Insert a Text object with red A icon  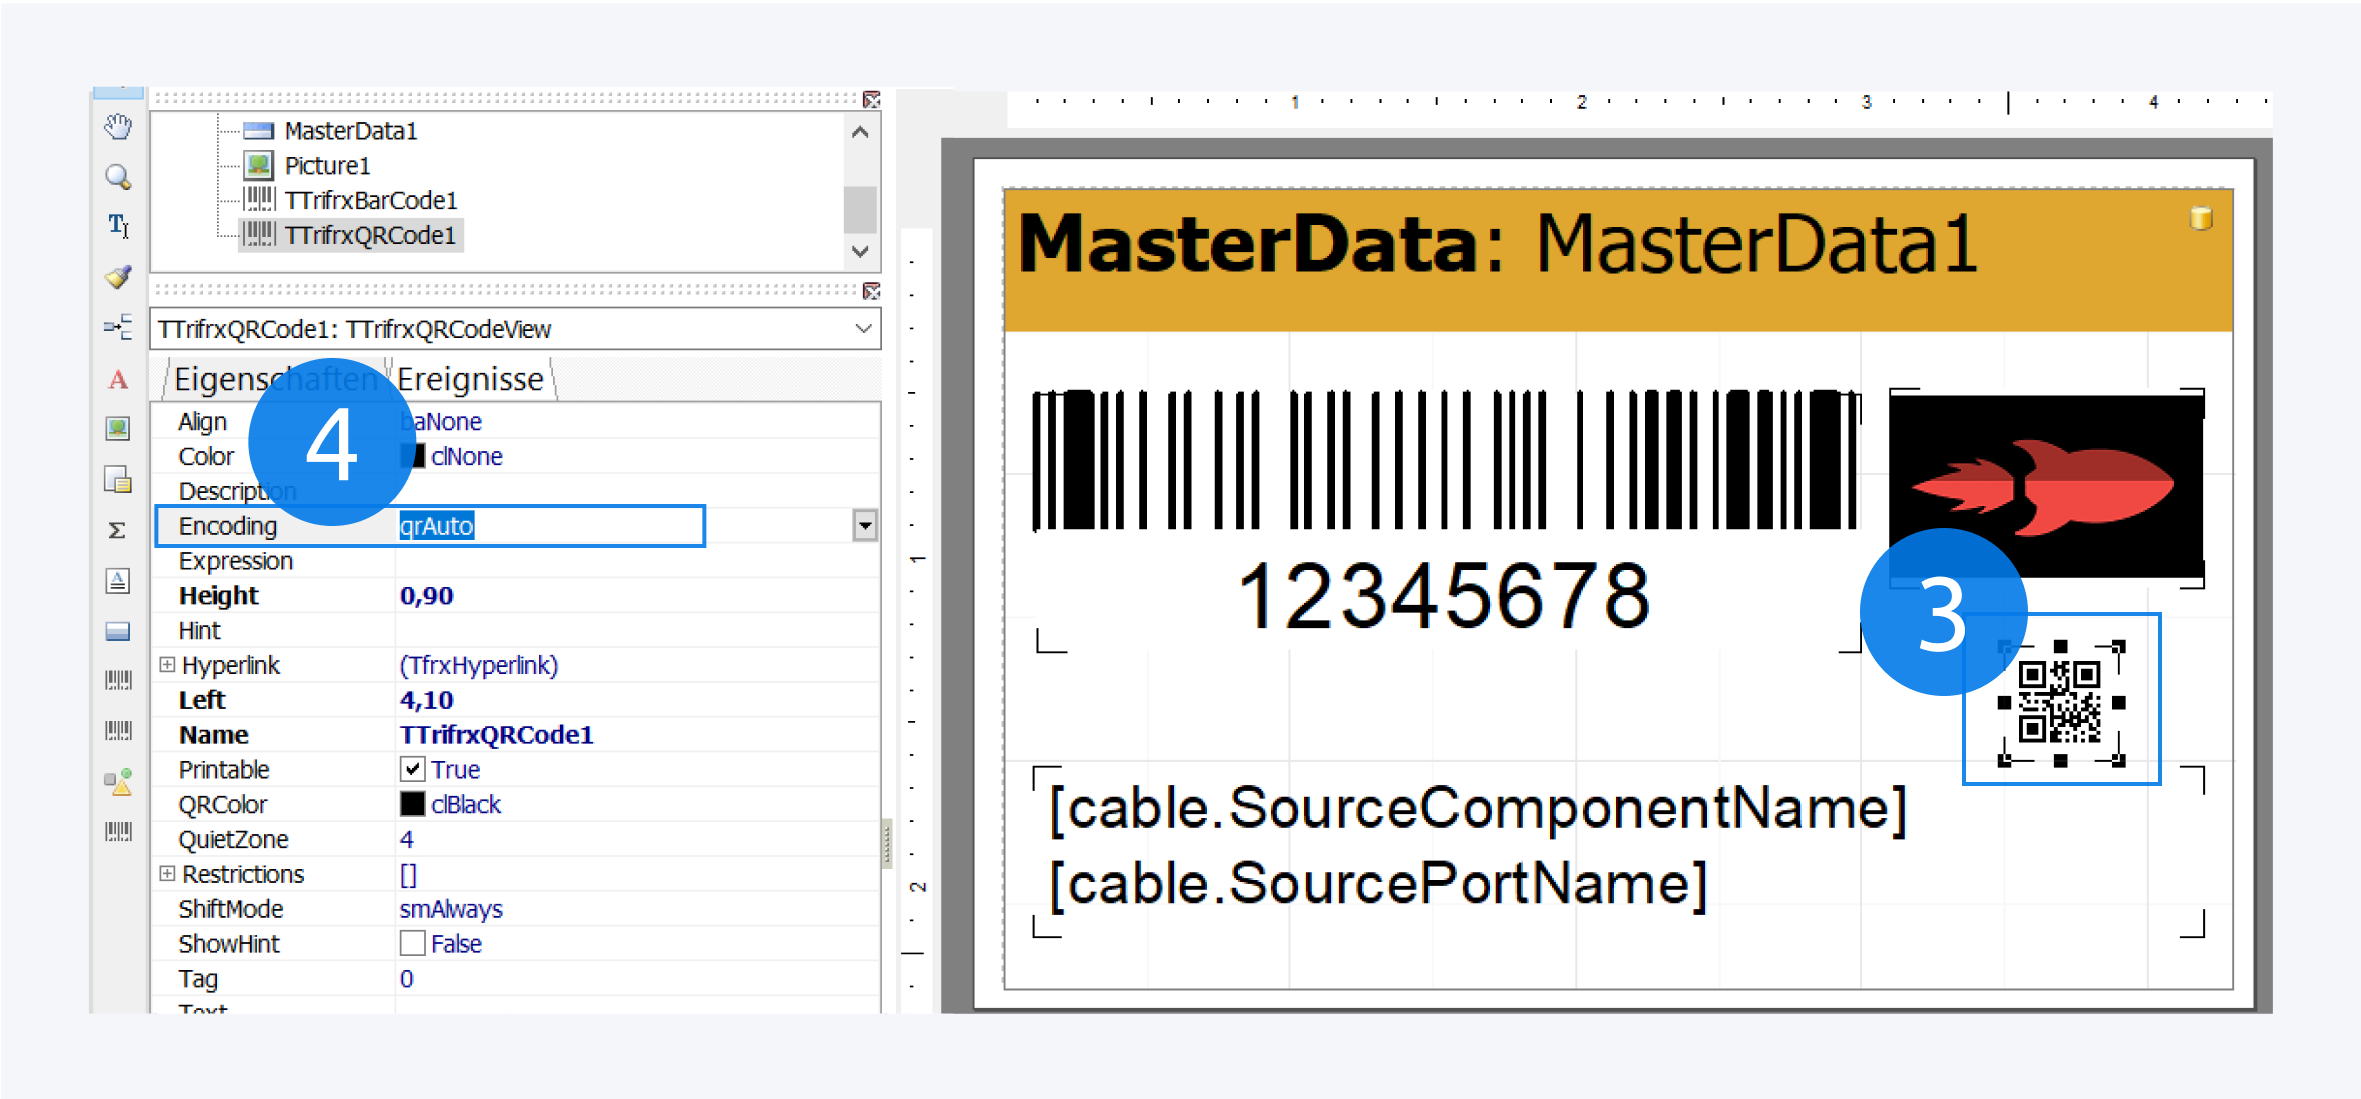point(118,379)
